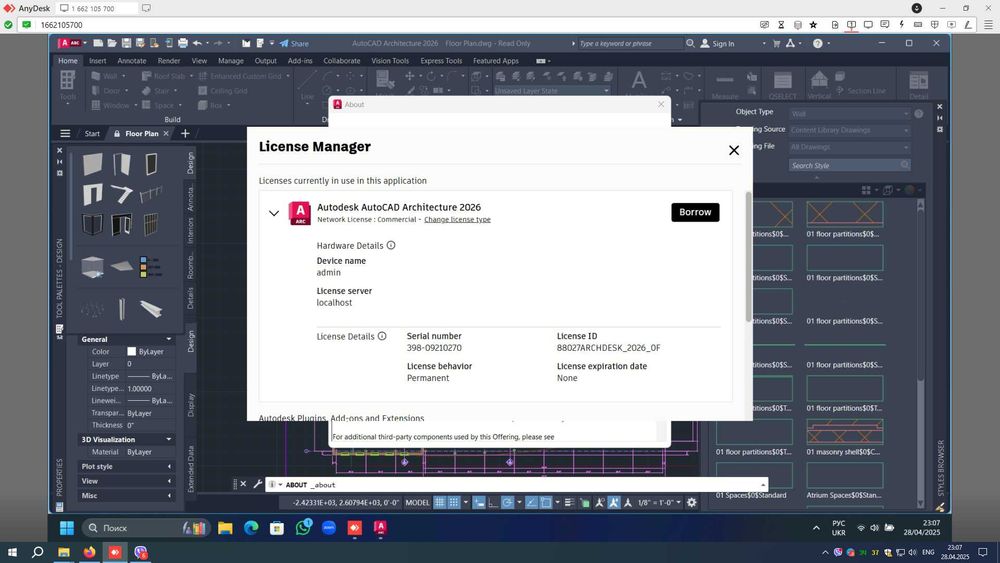The image size is (1000, 563).
Task: Switch to the Annotate ribbon tab
Action: [x=131, y=61]
